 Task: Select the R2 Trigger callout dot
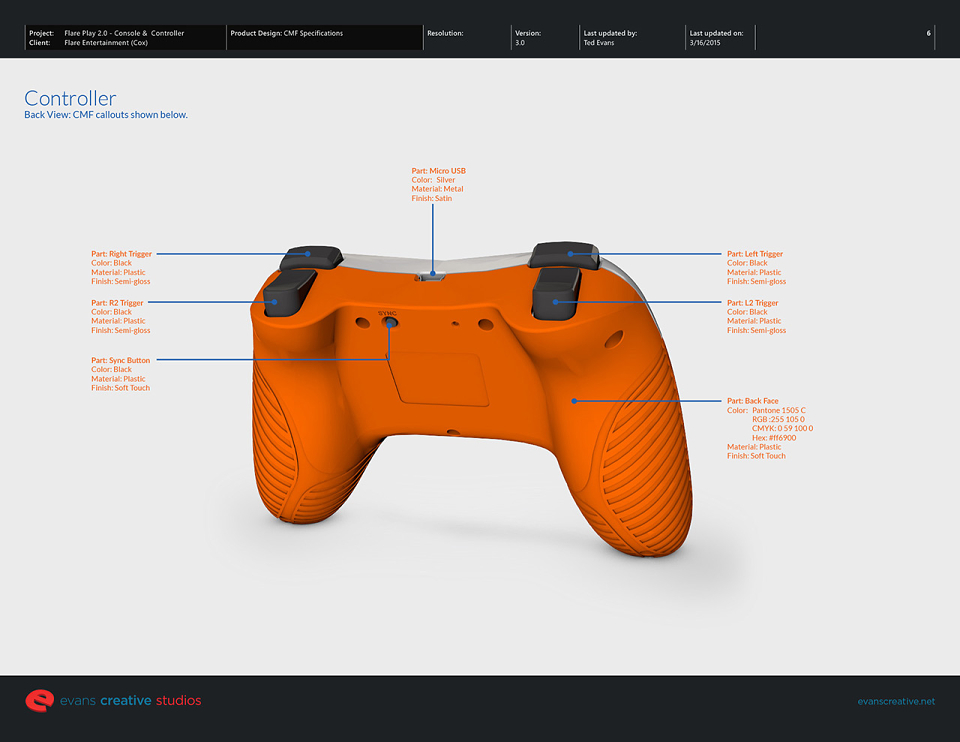coord(275,302)
